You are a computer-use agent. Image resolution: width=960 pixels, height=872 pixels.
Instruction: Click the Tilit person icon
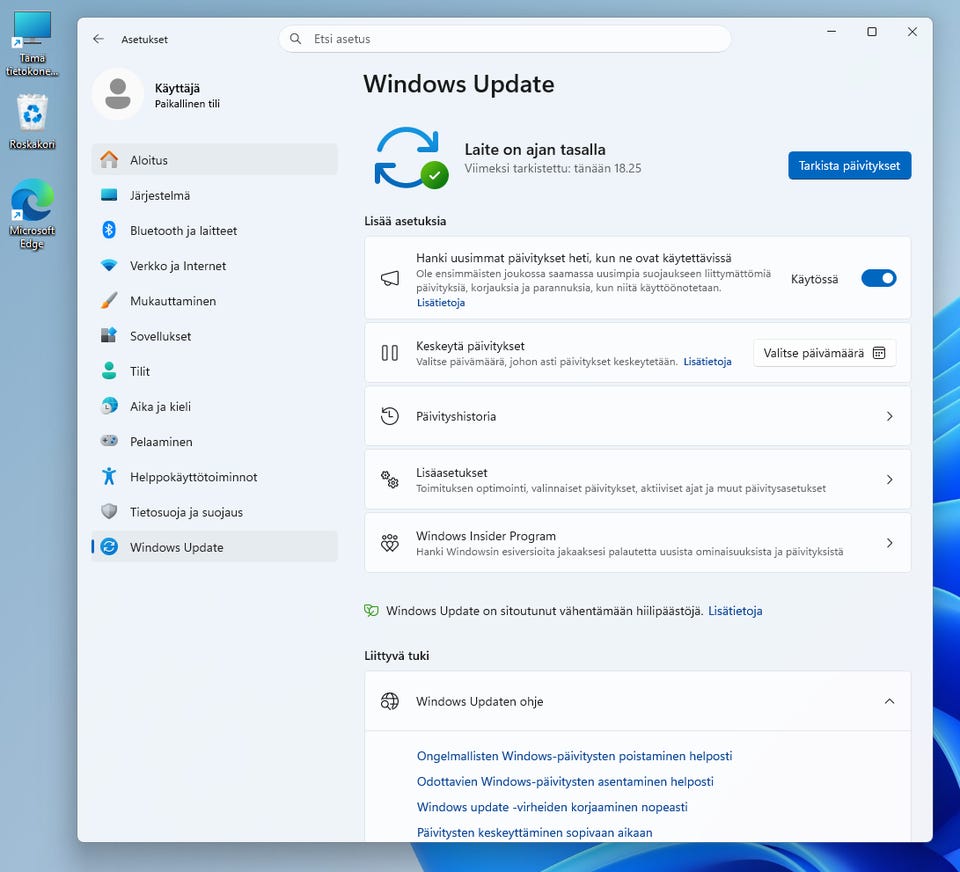click(x=109, y=370)
